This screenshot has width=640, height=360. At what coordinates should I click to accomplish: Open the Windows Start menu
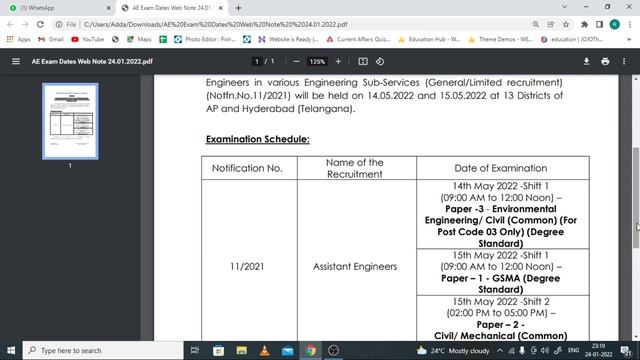[11, 351]
